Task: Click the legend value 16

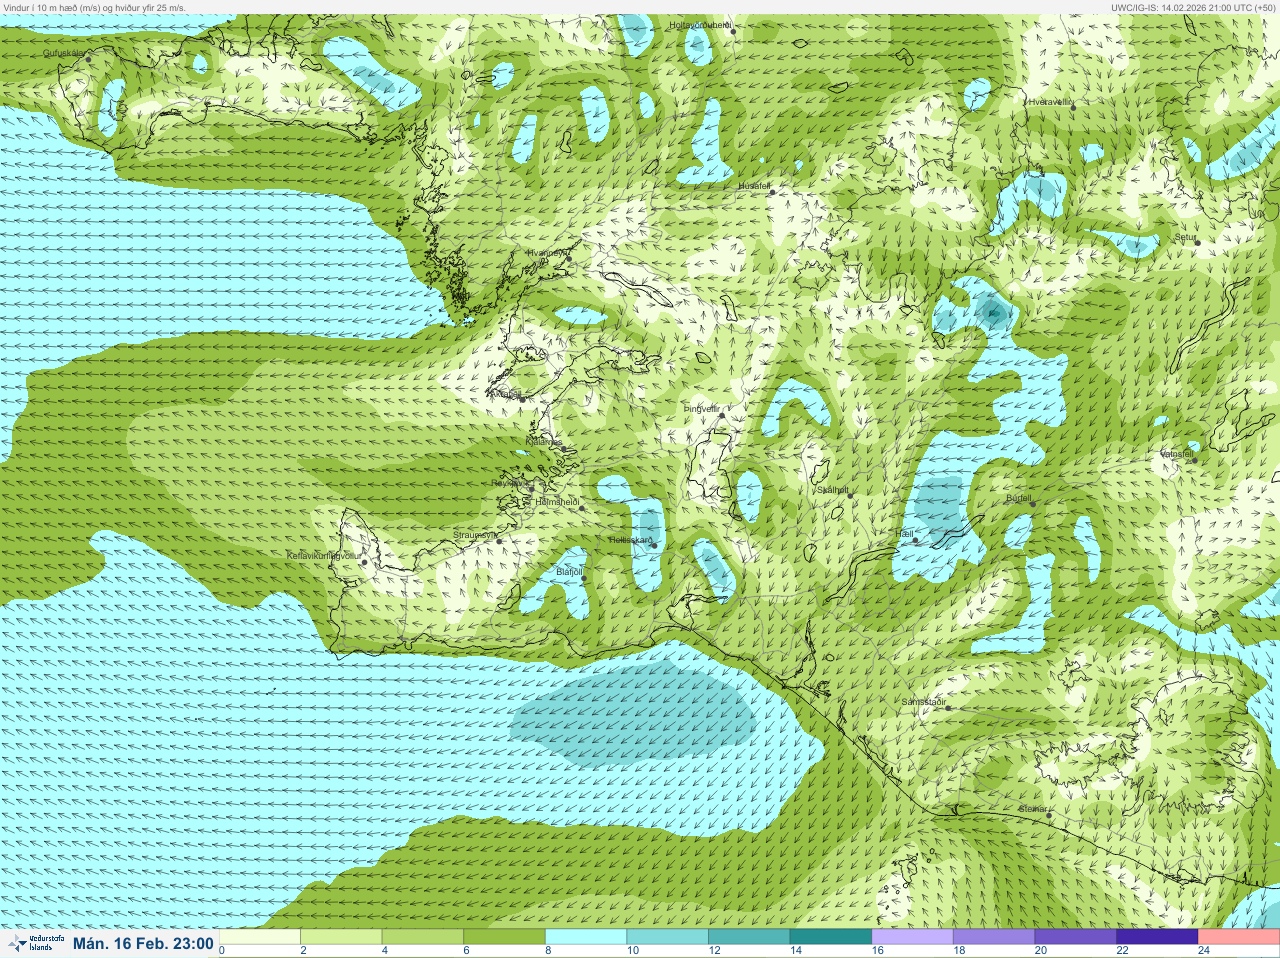Action: 878,950
